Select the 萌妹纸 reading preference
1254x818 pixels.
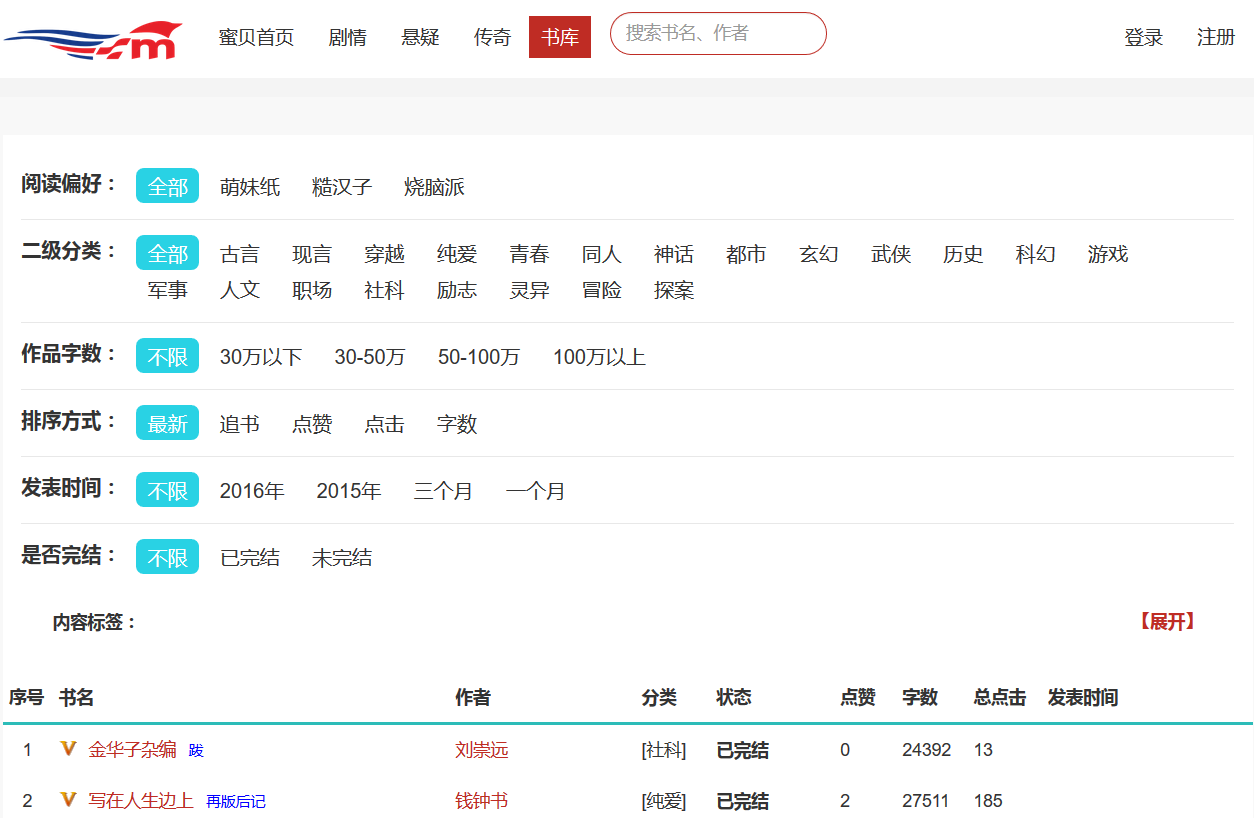250,187
